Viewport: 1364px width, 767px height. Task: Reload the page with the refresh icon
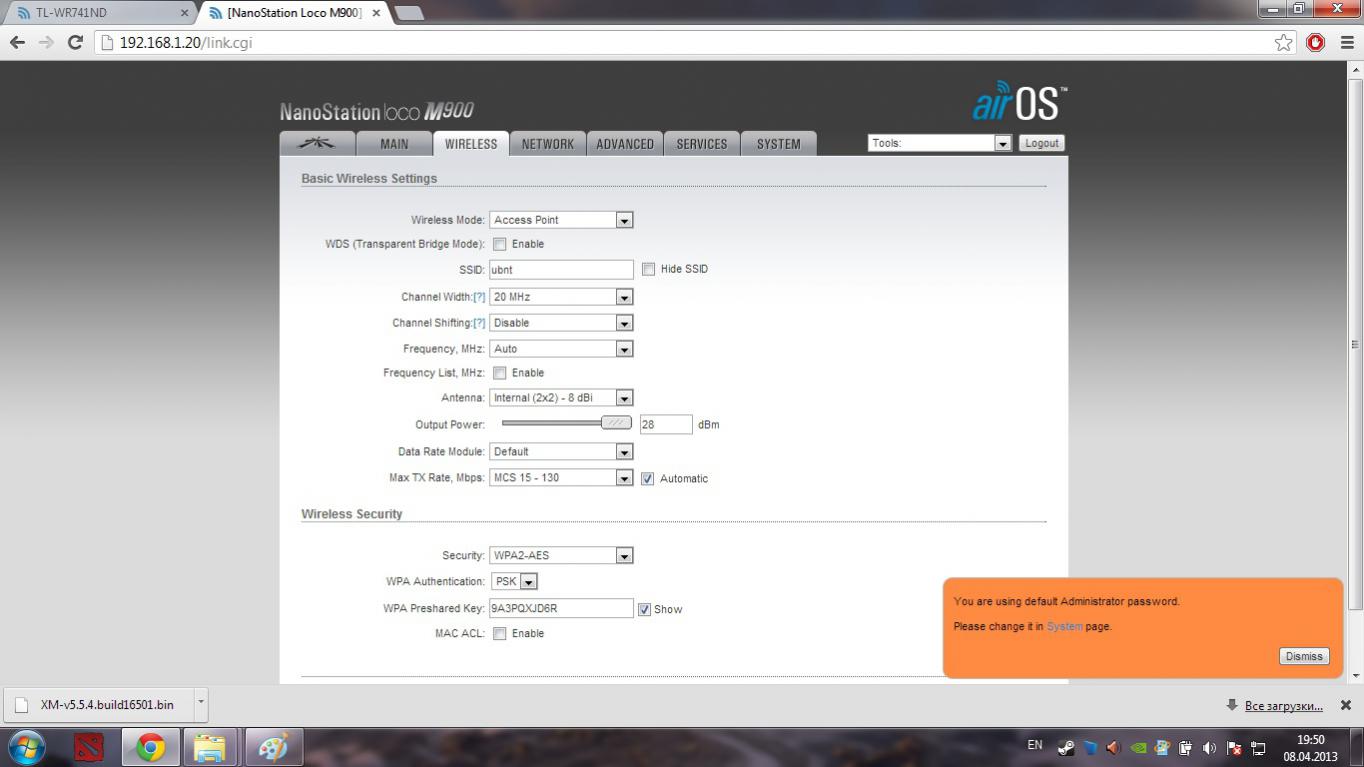pyautogui.click(x=75, y=42)
